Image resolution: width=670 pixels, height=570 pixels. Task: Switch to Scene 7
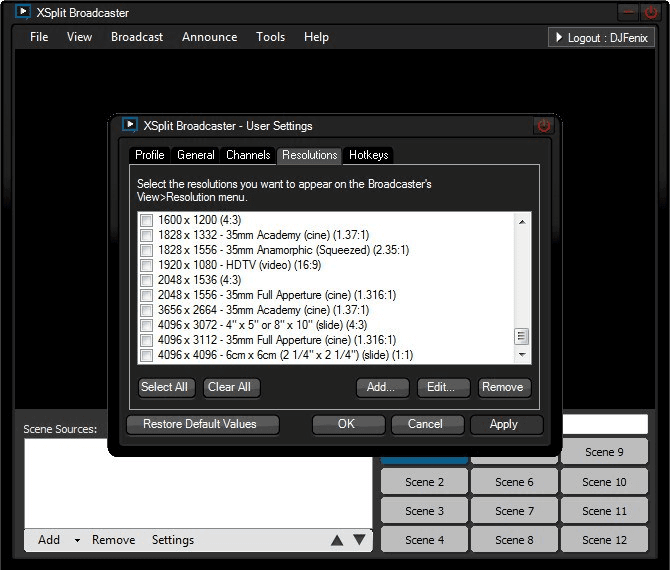click(514, 511)
